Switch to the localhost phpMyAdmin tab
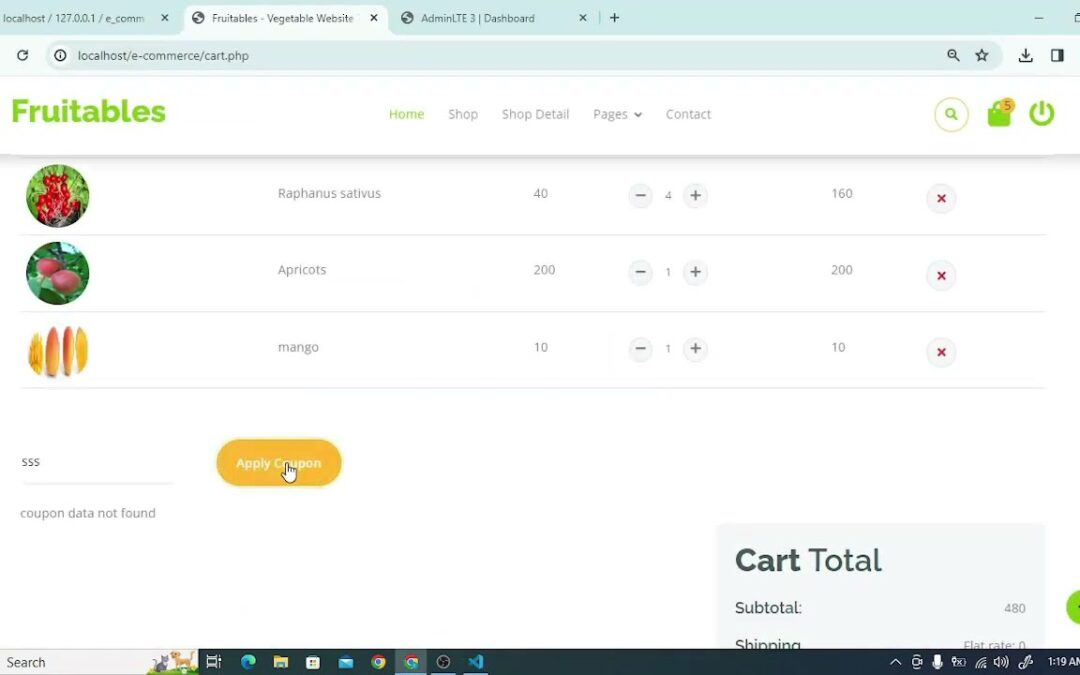The width and height of the screenshot is (1080, 675). (x=73, y=18)
